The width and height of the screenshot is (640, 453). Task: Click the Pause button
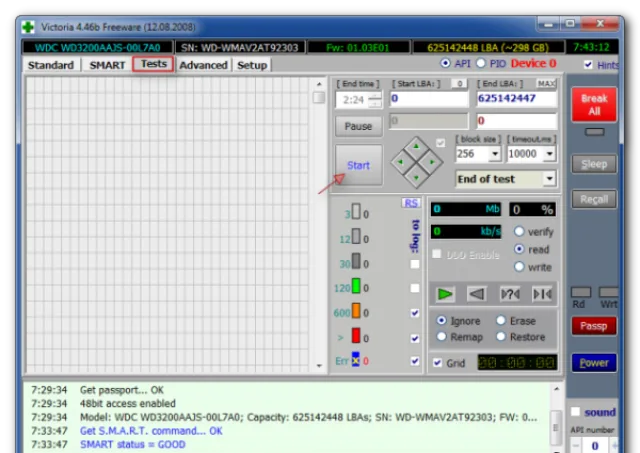click(x=358, y=126)
